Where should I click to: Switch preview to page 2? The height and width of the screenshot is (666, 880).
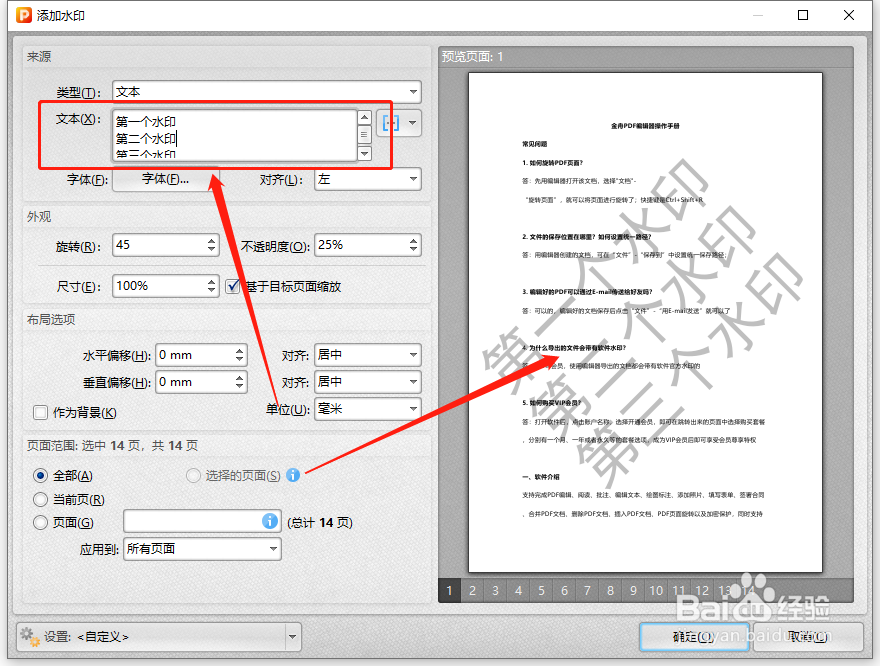point(473,590)
